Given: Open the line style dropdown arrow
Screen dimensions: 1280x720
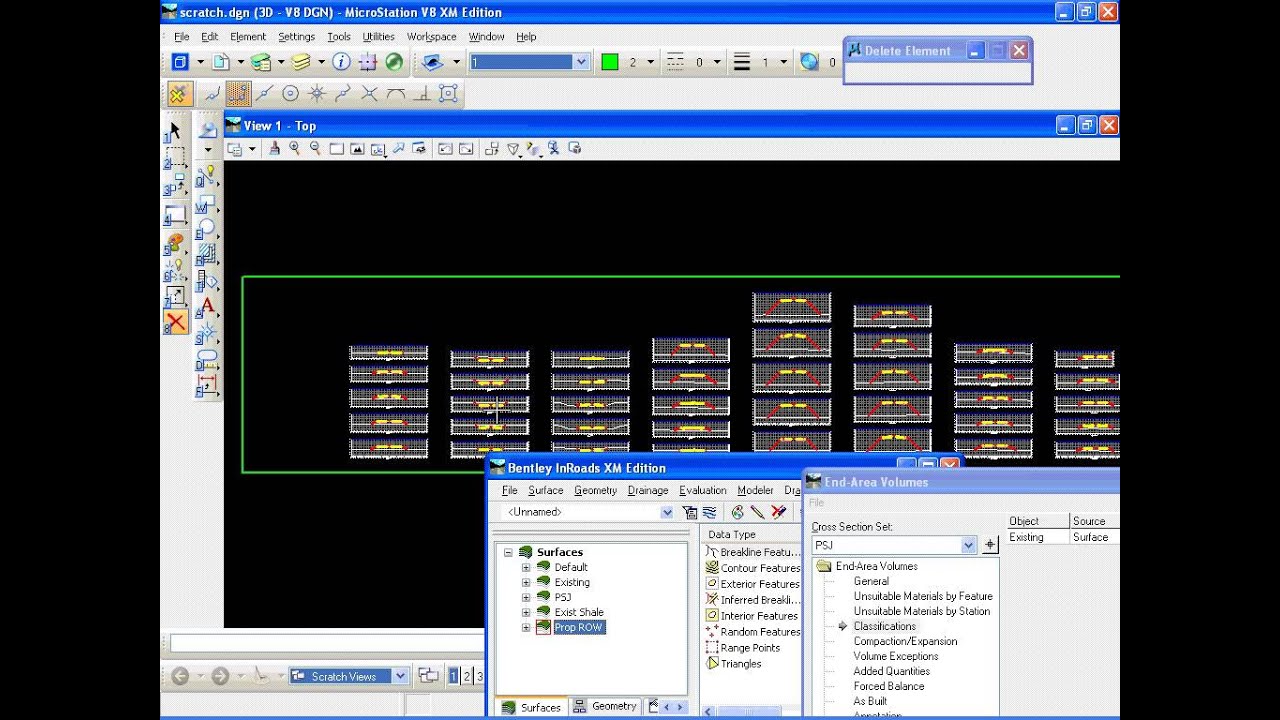Looking at the screenshot, I should coord(717,62).
